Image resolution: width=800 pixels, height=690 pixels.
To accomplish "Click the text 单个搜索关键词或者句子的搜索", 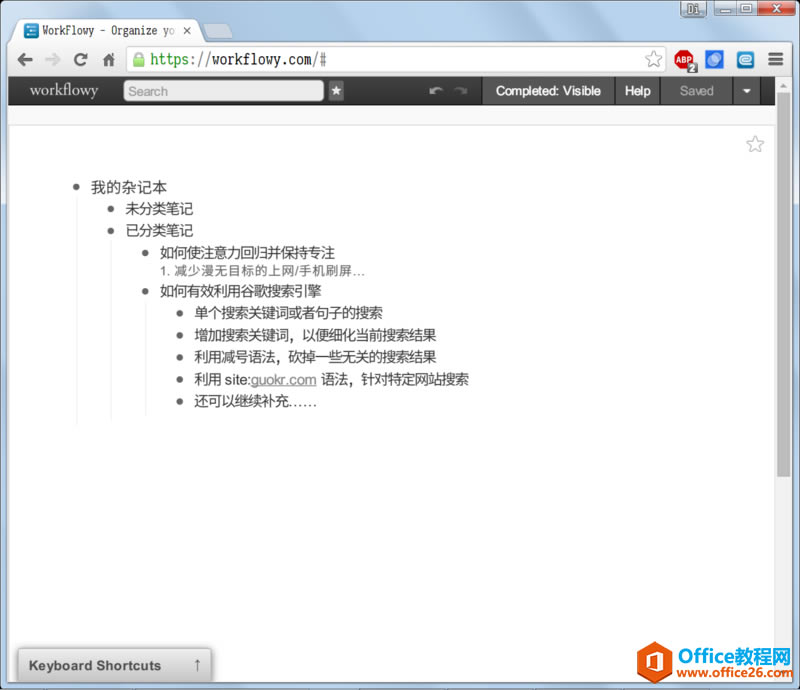I will pos(288,313).
